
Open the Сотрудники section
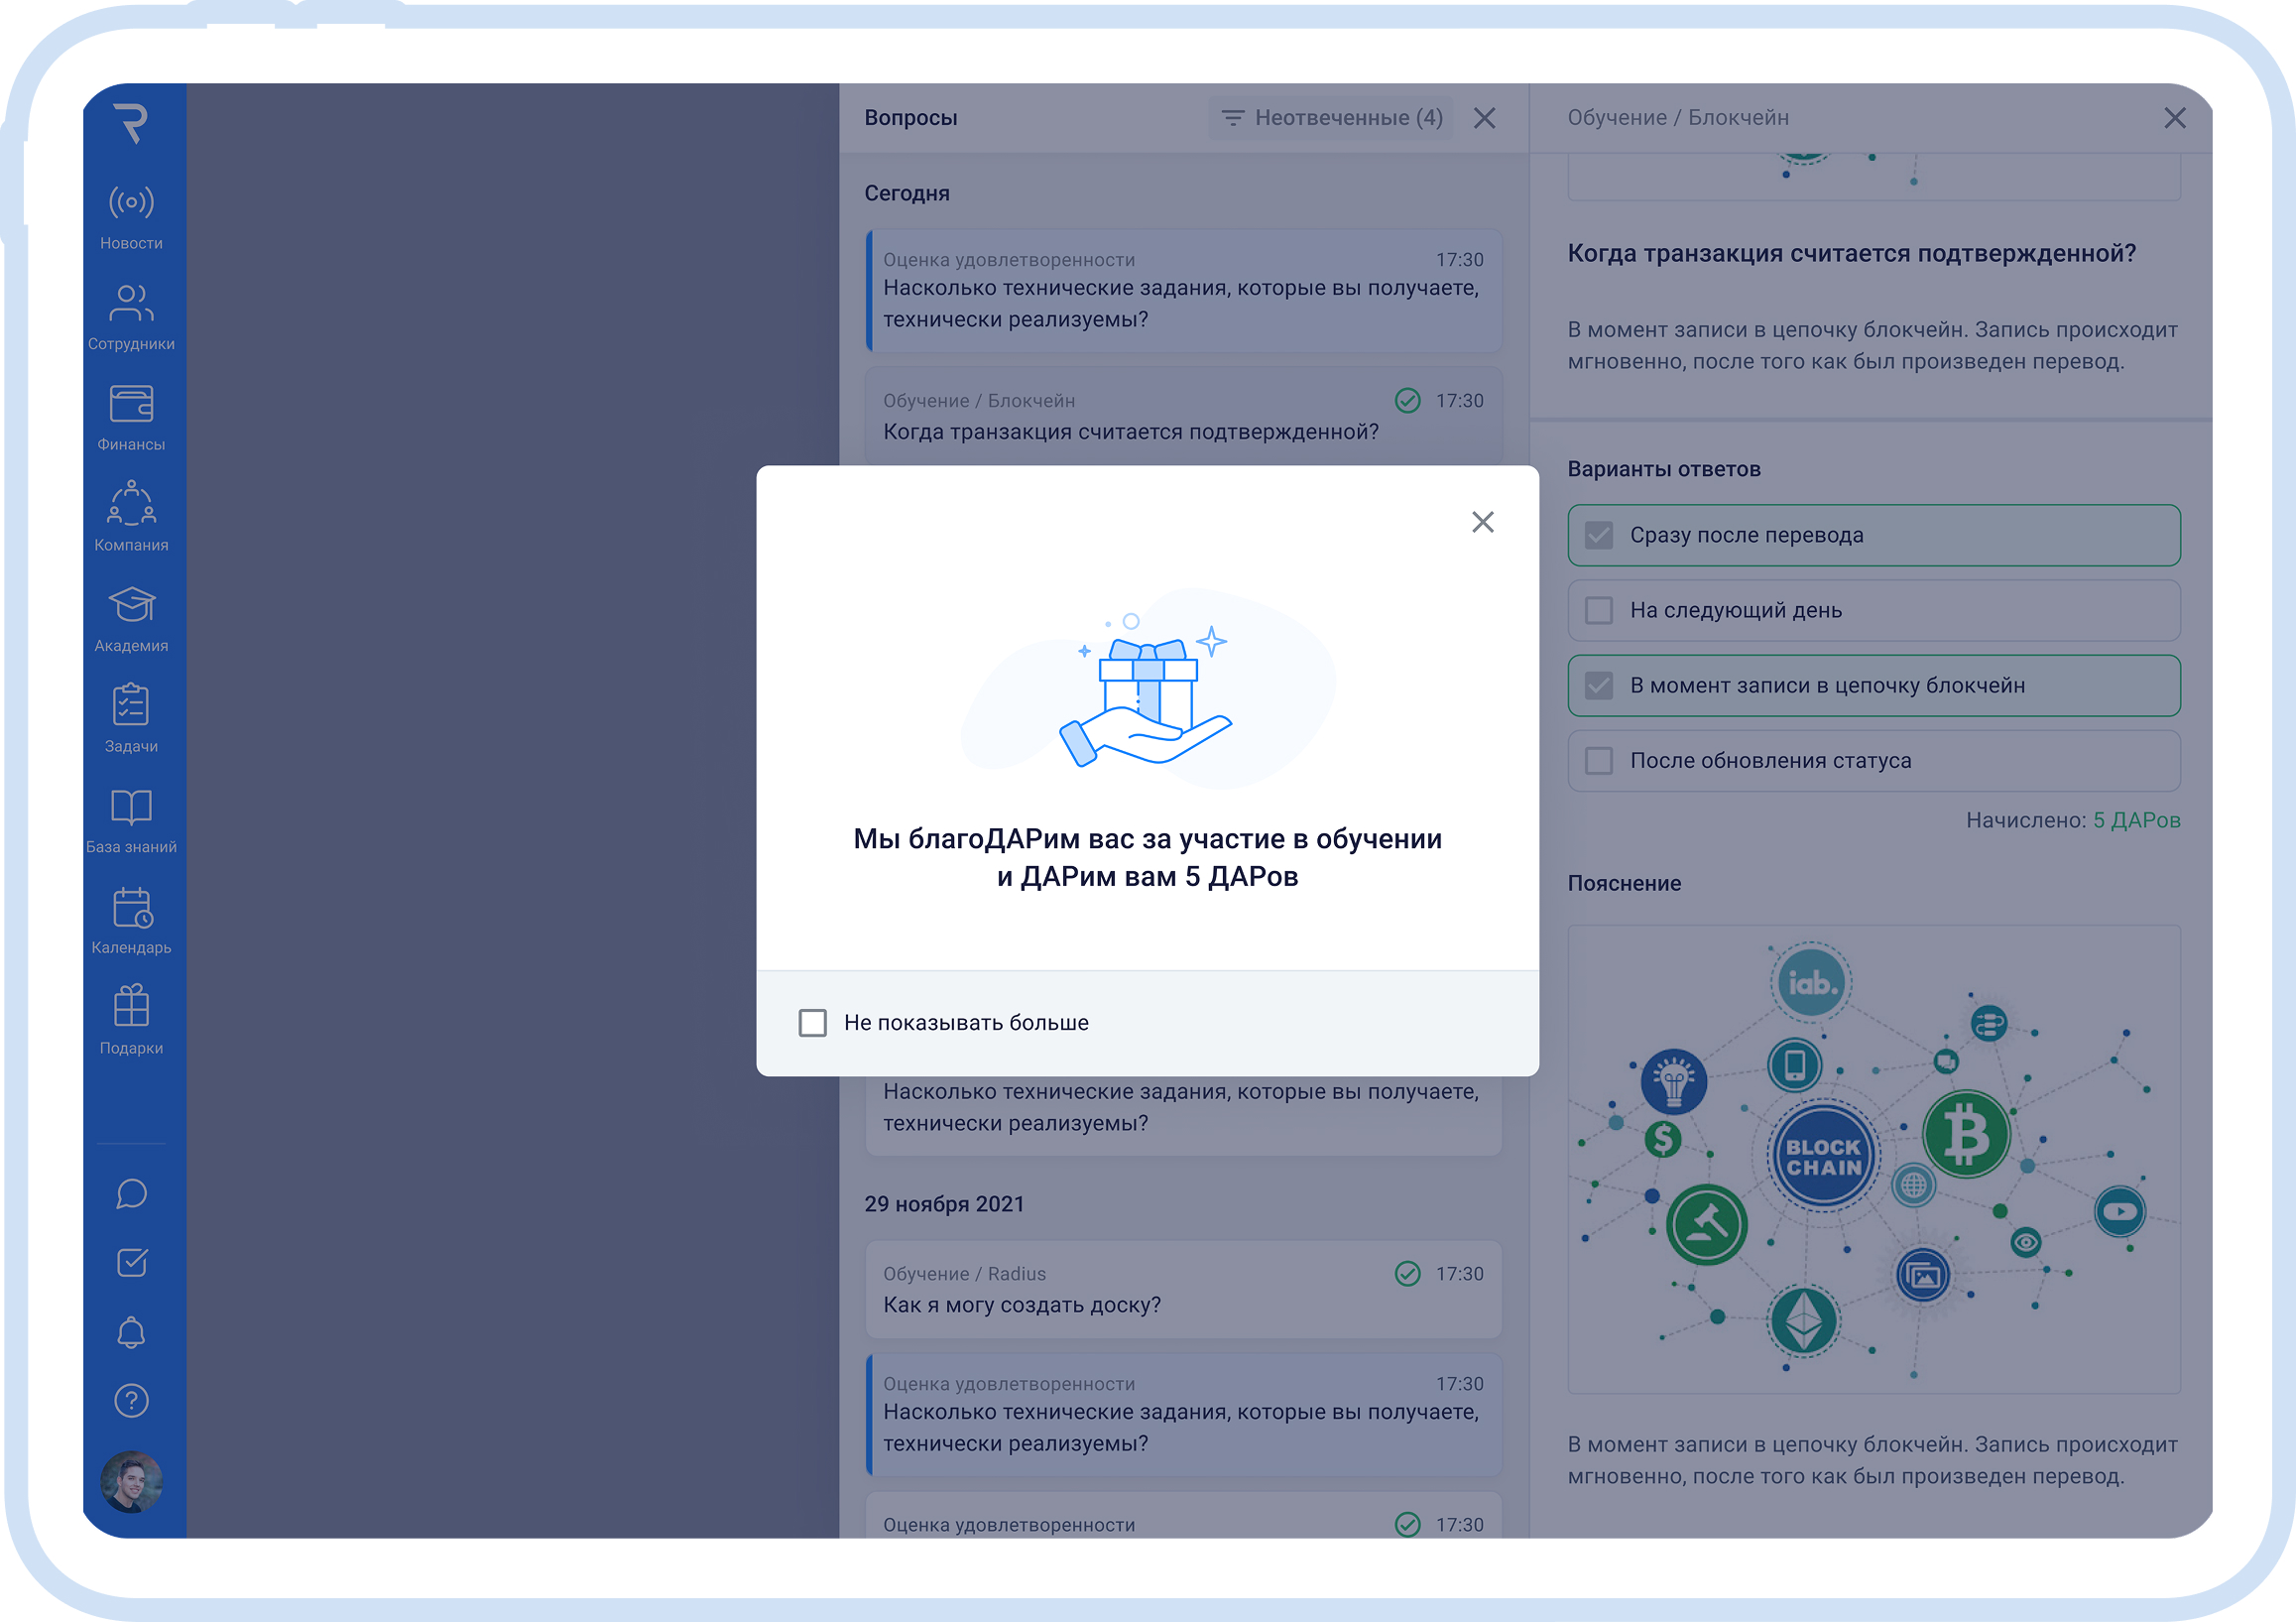pyautogui.click(x=131, y=318)
